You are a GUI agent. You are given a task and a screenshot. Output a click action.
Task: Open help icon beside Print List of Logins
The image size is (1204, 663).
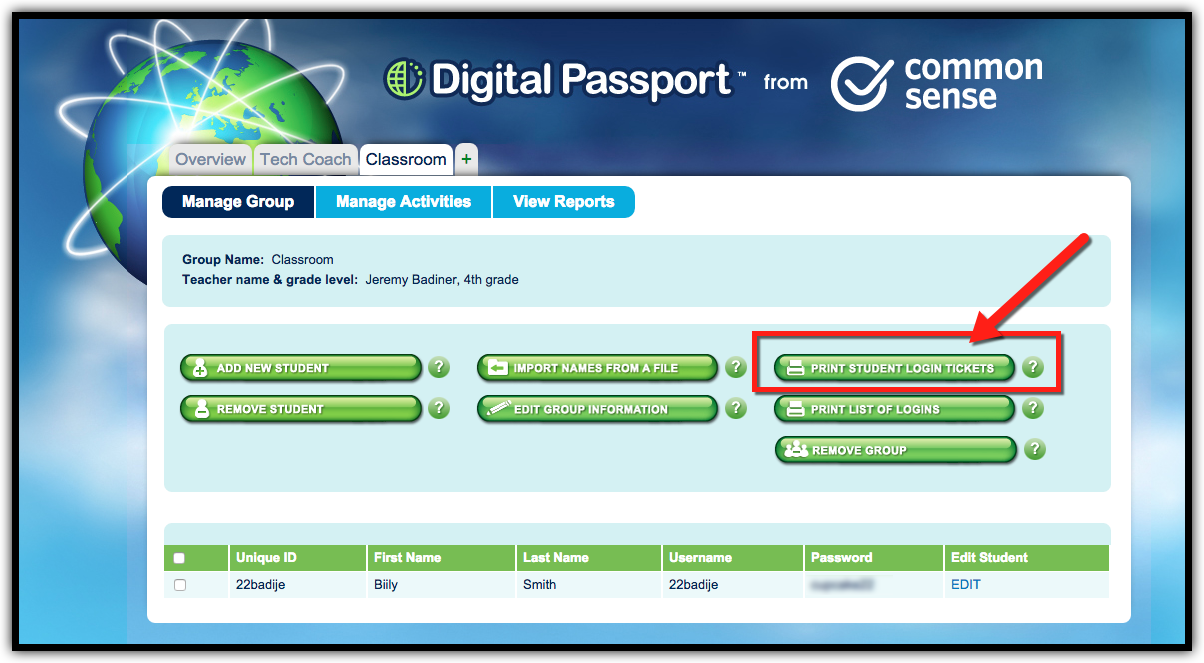[1033, 408]
